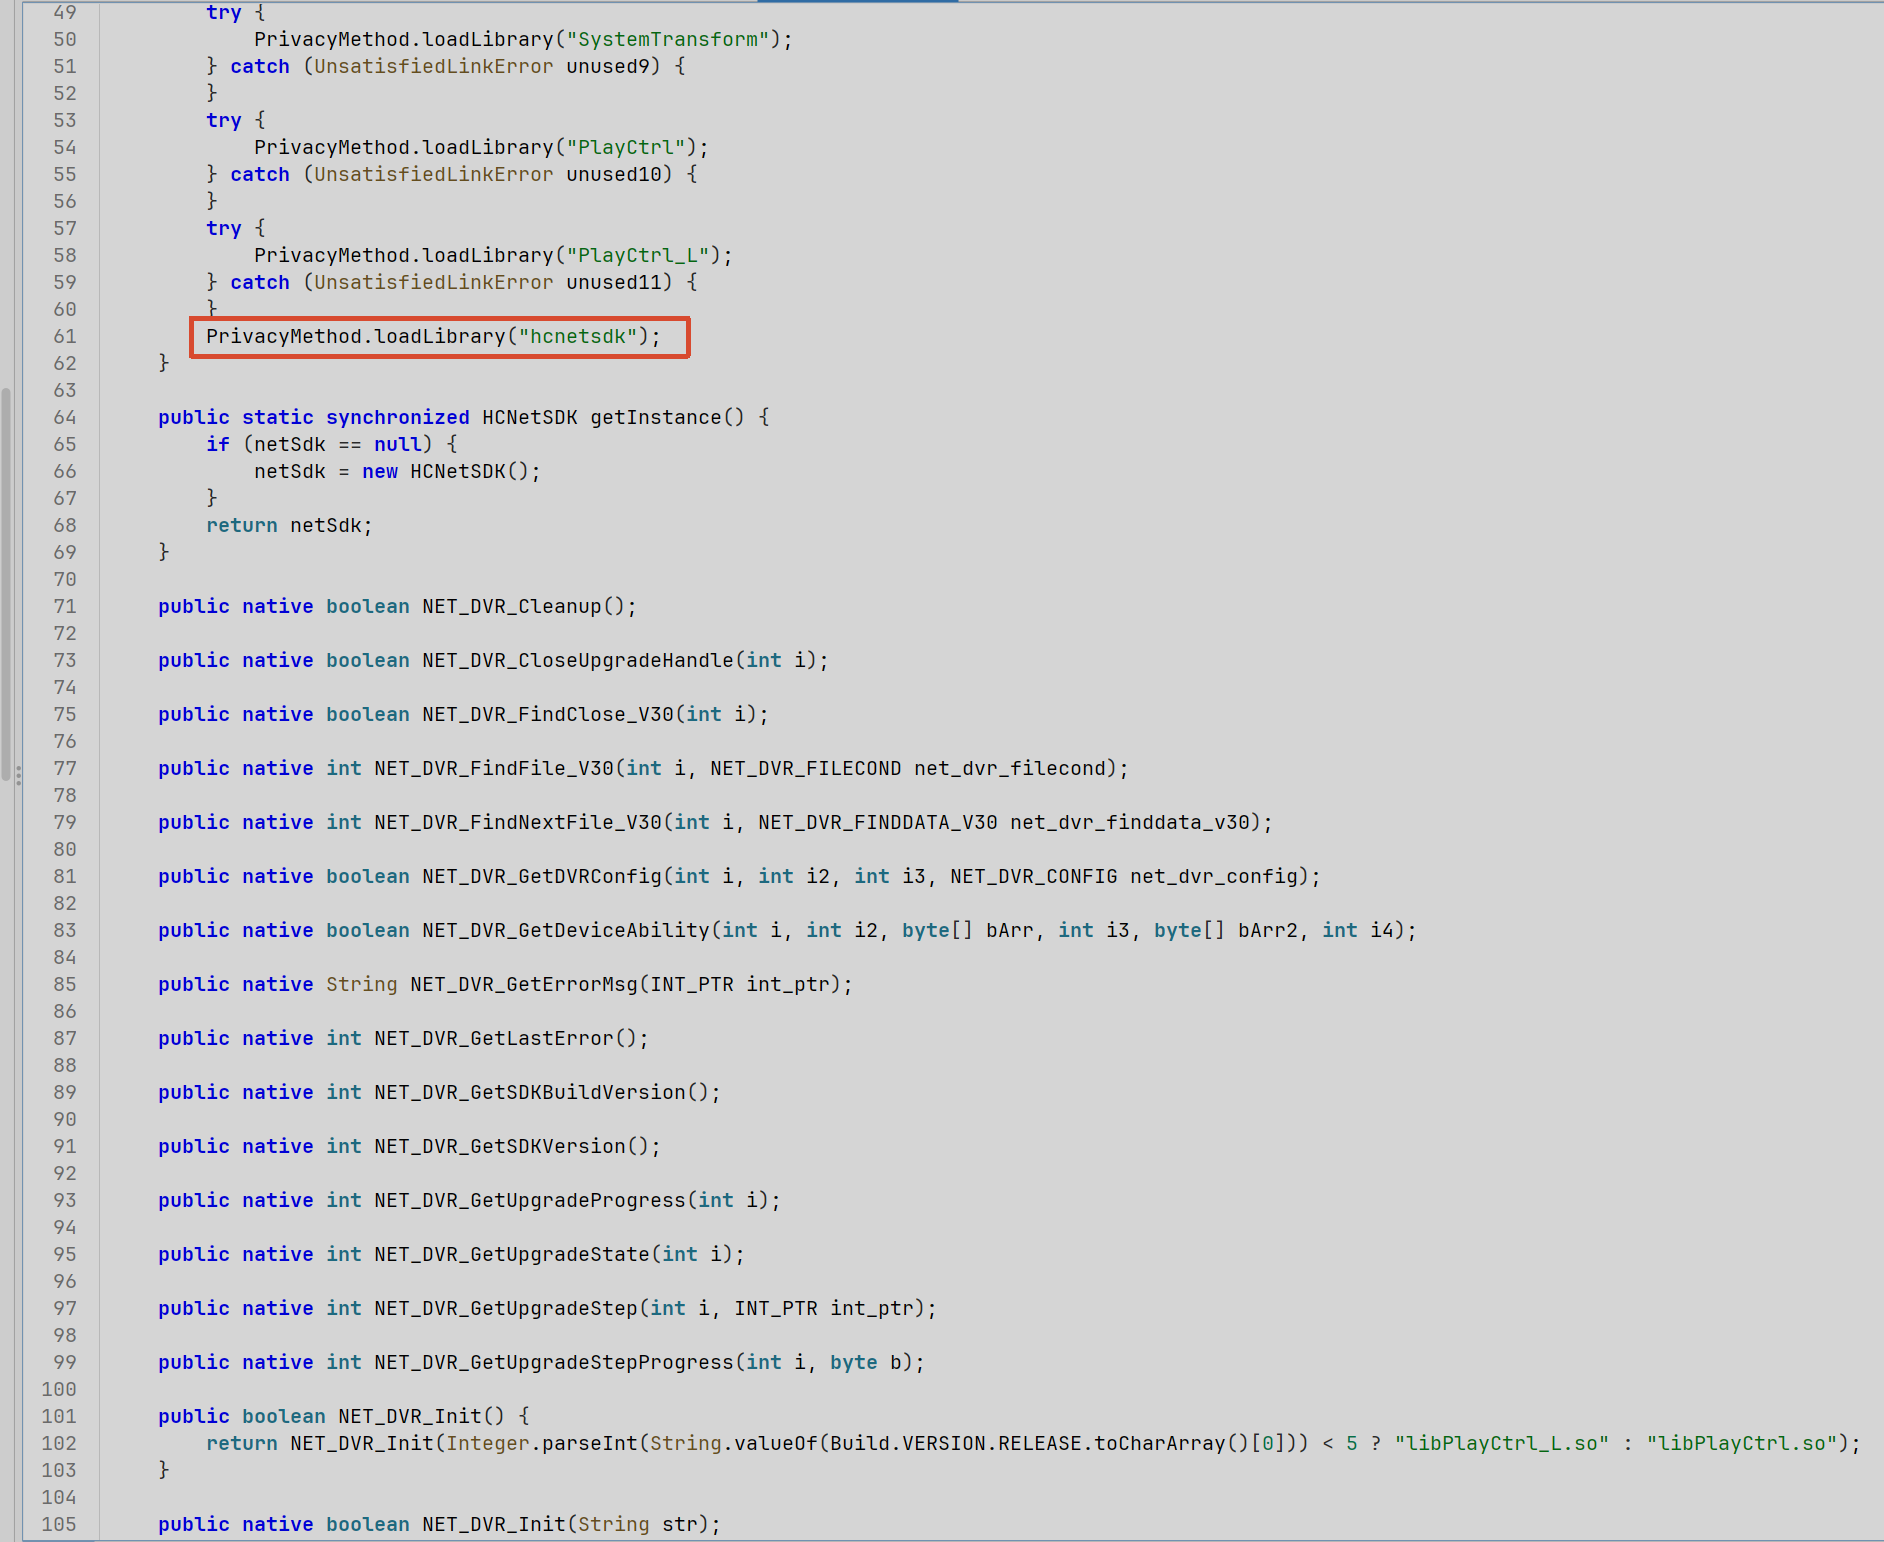
Task: Click the NET_DVR_GetUpgradeStep method name on line 97
Action: click(x=505, y=1308)
